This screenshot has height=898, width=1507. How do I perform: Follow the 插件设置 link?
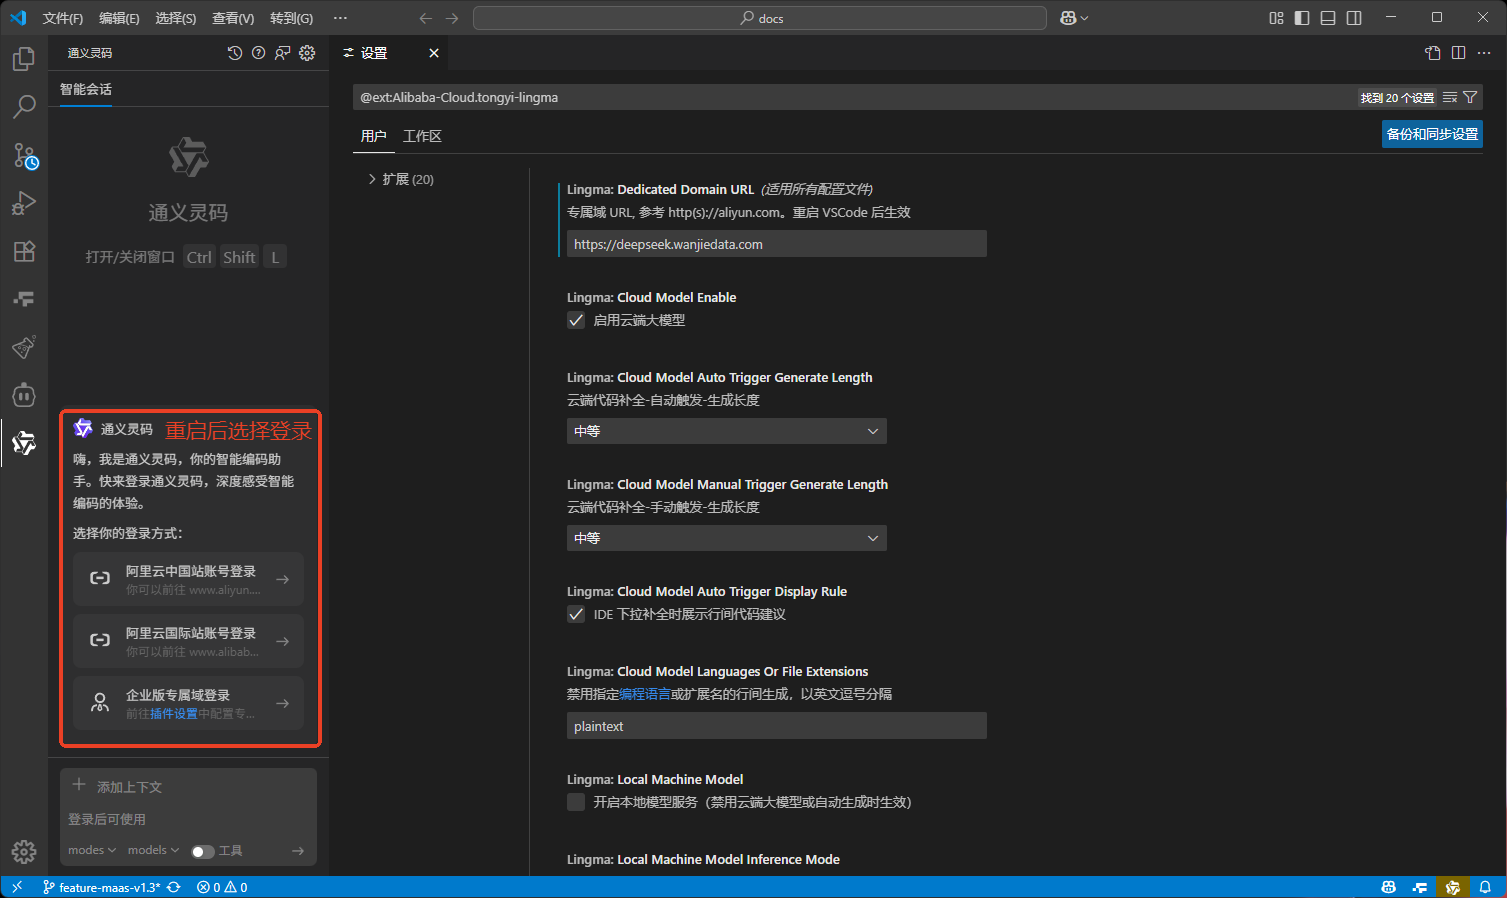coord(174,714)
